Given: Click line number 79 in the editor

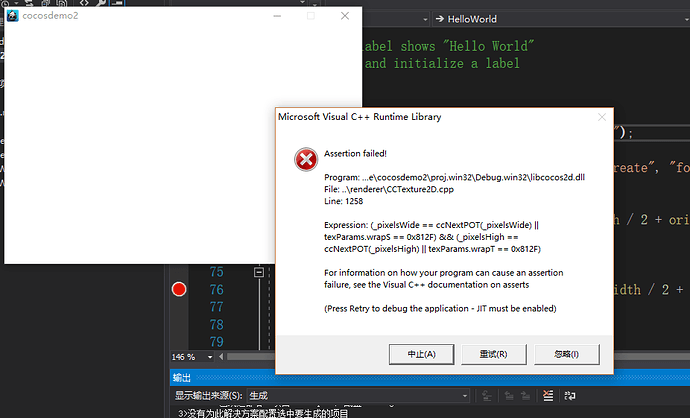Looking at the screenshot, I should coord(216,342).
